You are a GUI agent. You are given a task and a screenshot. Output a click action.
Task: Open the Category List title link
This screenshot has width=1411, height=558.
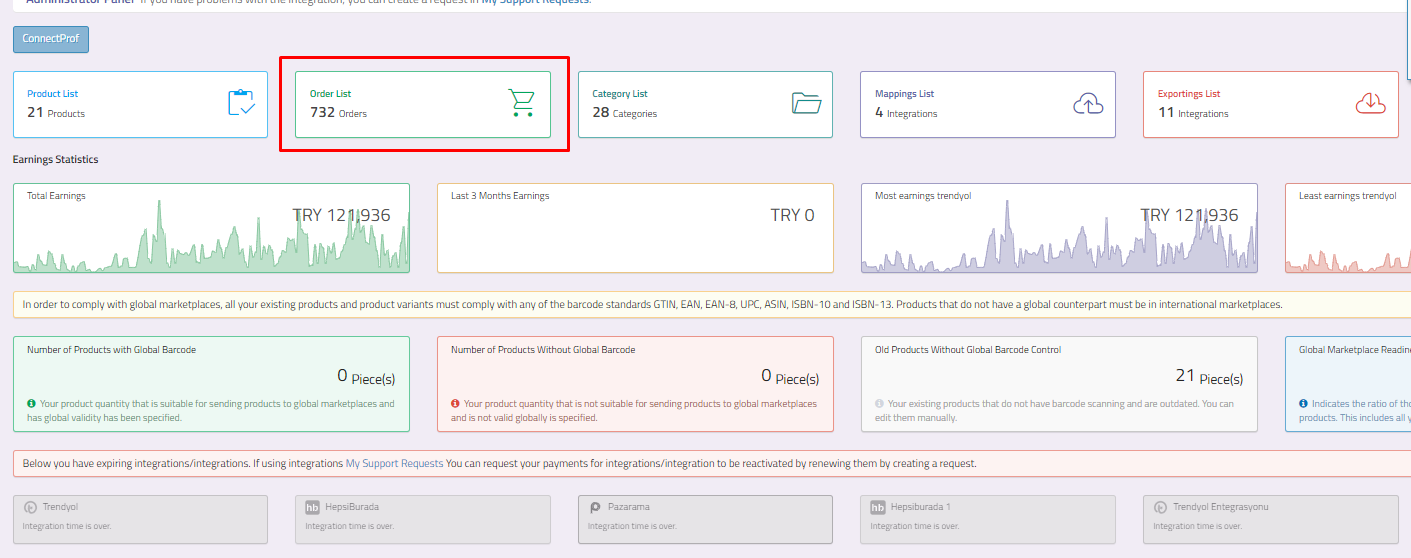coord(620,94)
